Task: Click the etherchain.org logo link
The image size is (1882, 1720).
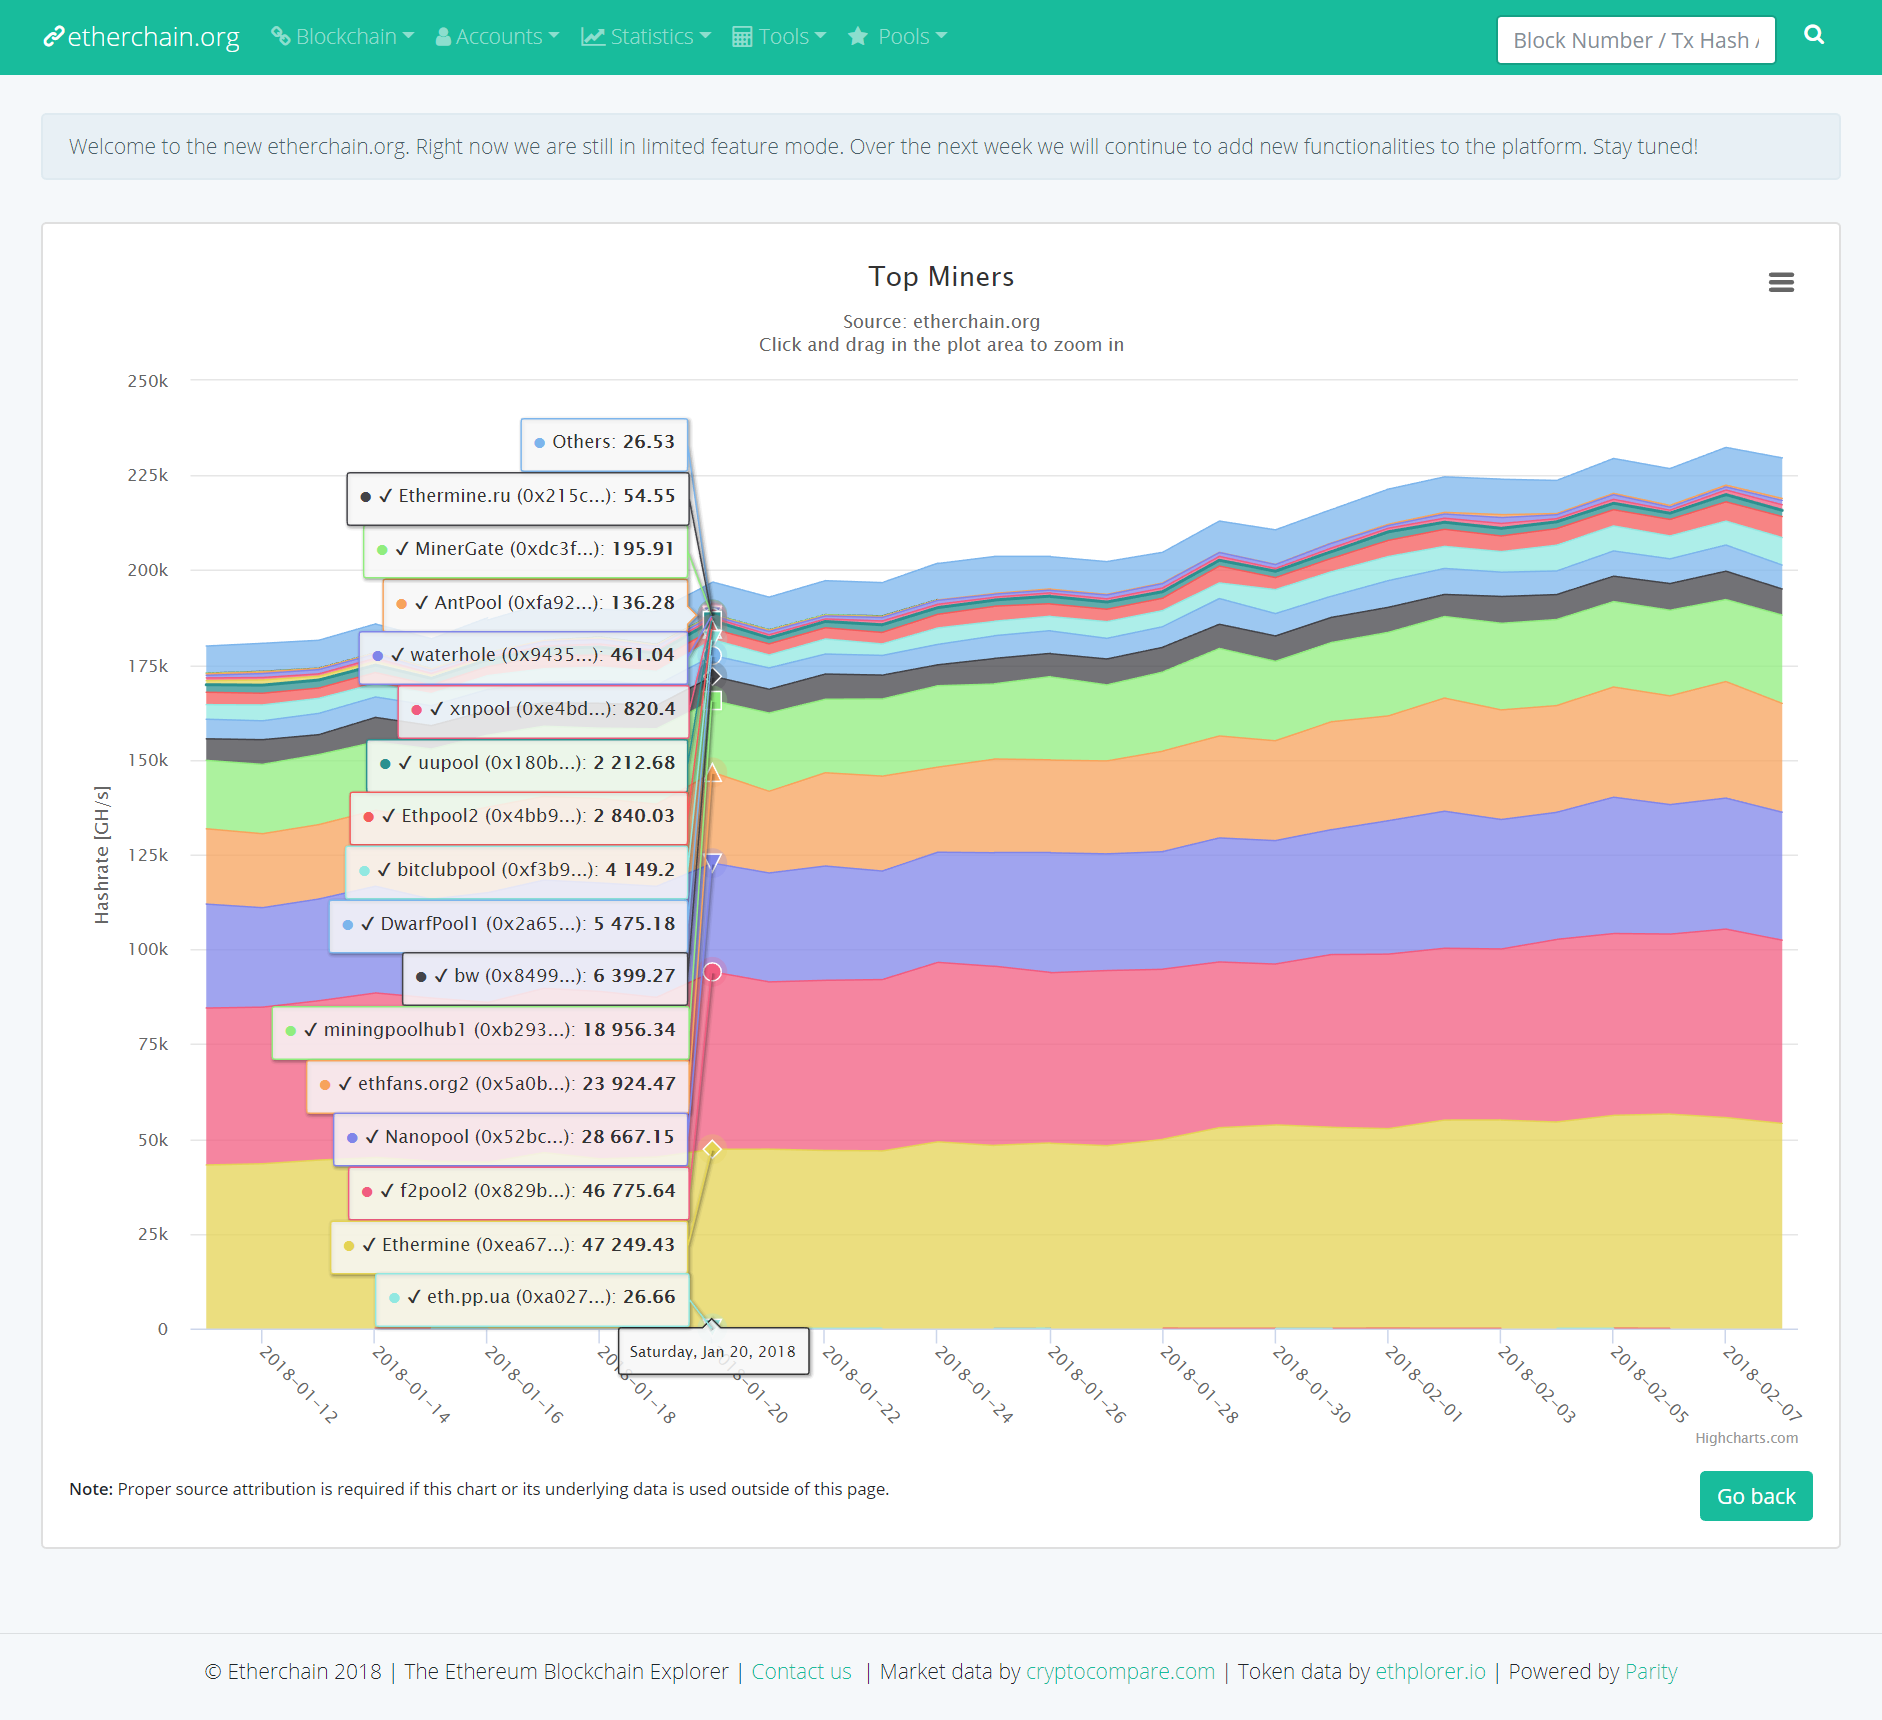Action: (x=141, y=37)
